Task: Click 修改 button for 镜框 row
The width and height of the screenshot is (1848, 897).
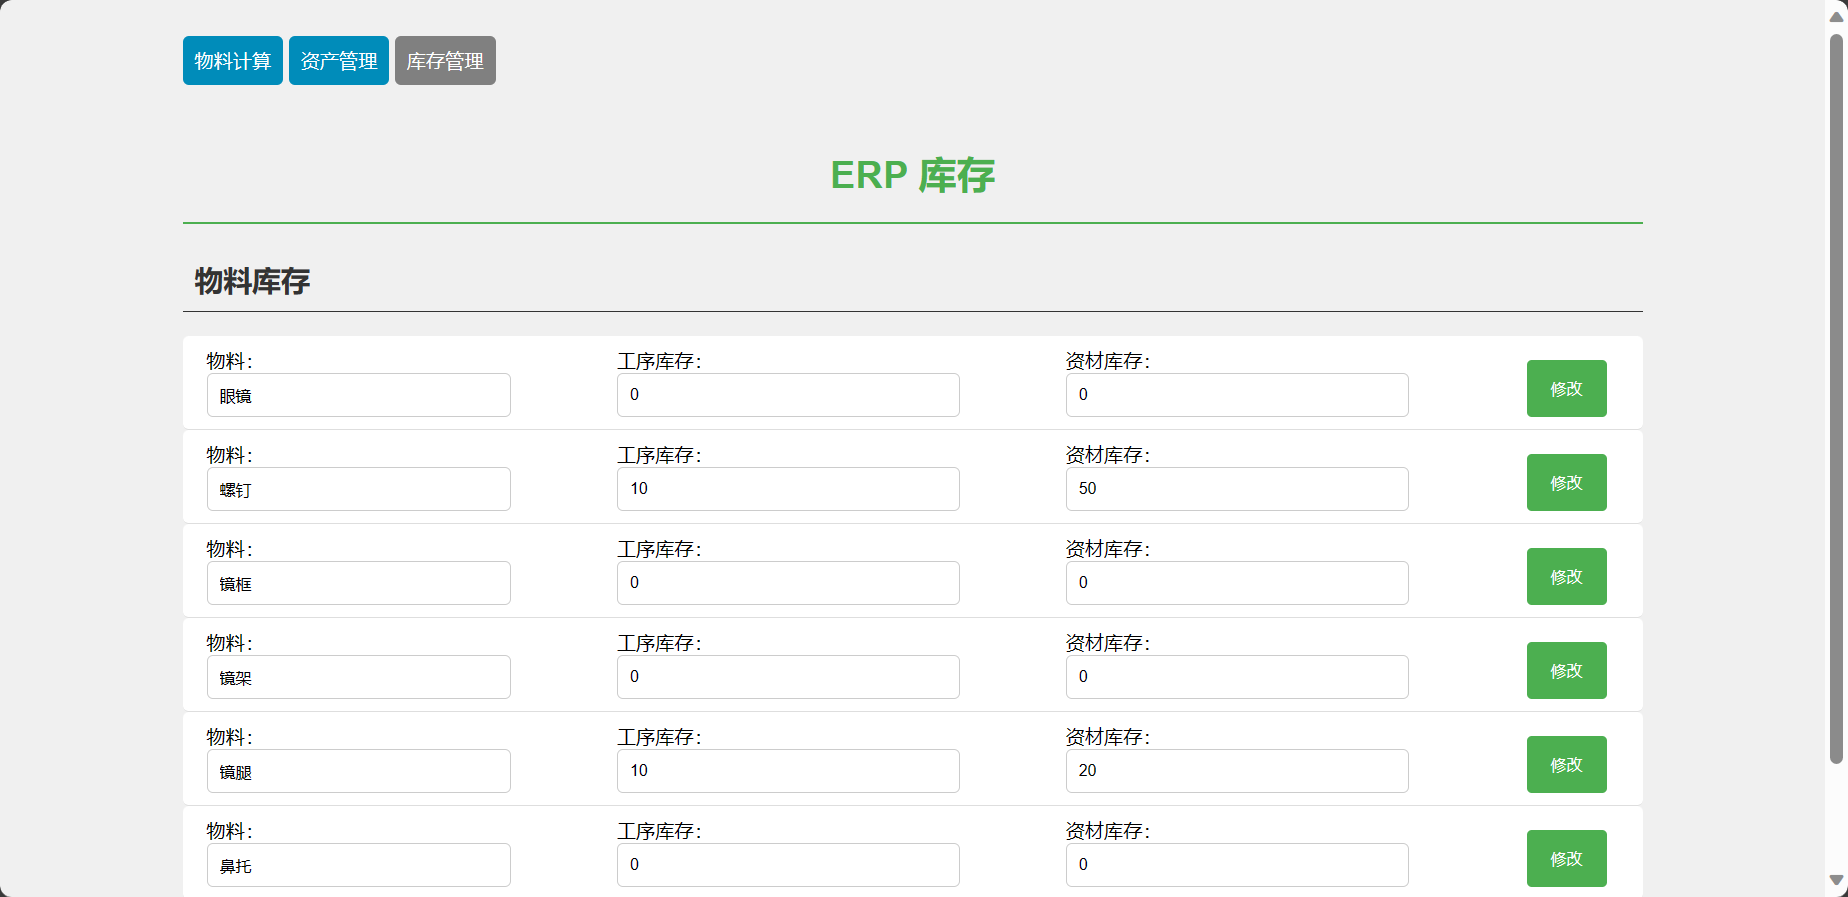Action: (1566, 577)
